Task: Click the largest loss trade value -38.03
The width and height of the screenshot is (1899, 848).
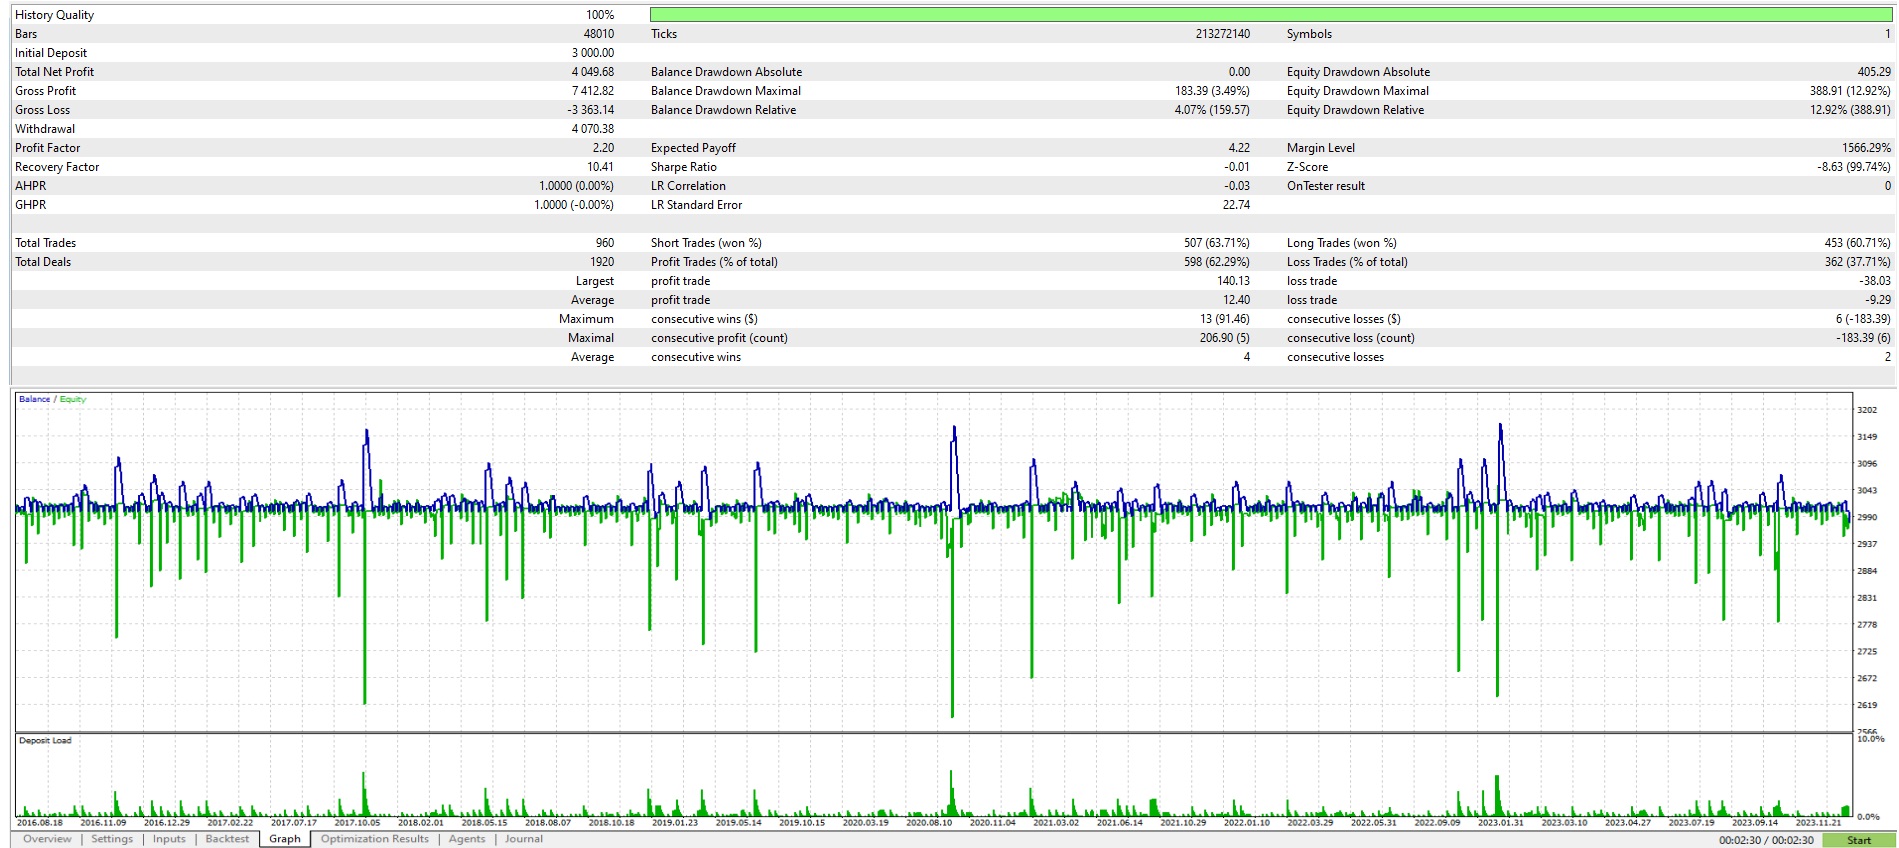Action: click(x=1875, y=281)
